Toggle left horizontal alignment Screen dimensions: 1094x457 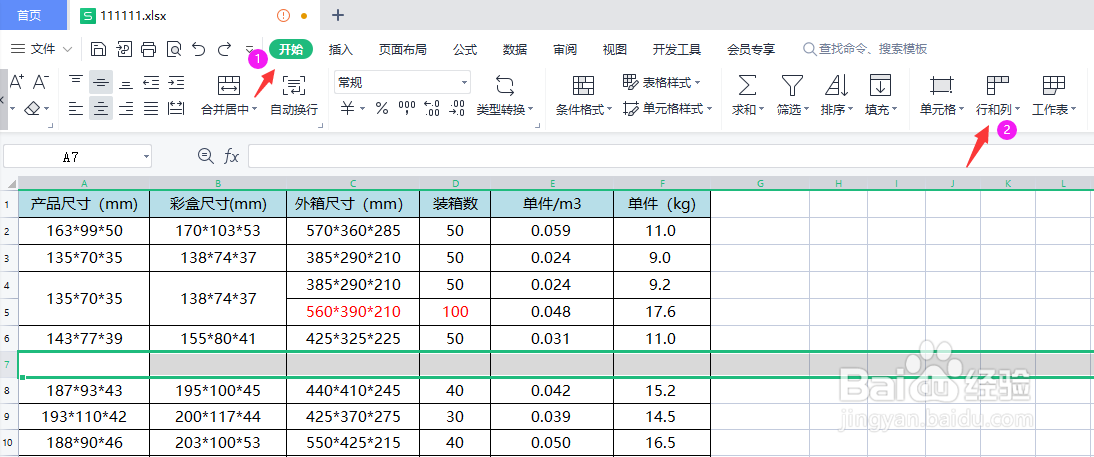tap(76, 108)
